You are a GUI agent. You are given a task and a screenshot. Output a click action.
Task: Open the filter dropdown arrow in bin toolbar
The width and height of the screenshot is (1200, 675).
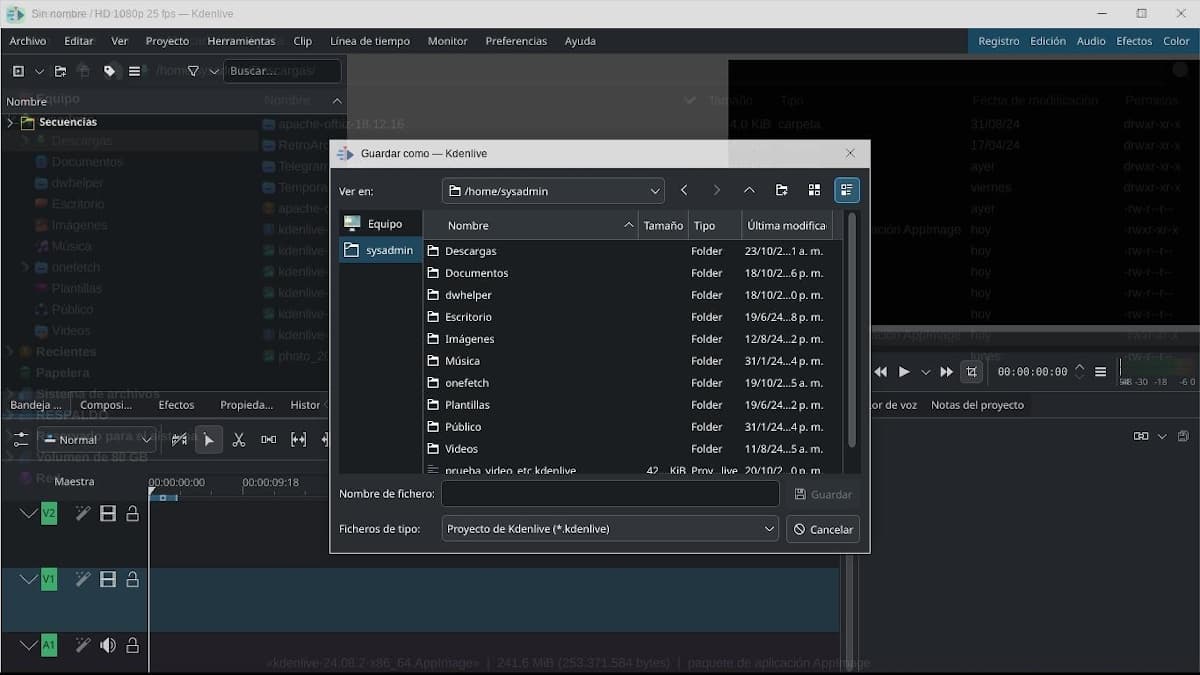(x=214, y=71)
